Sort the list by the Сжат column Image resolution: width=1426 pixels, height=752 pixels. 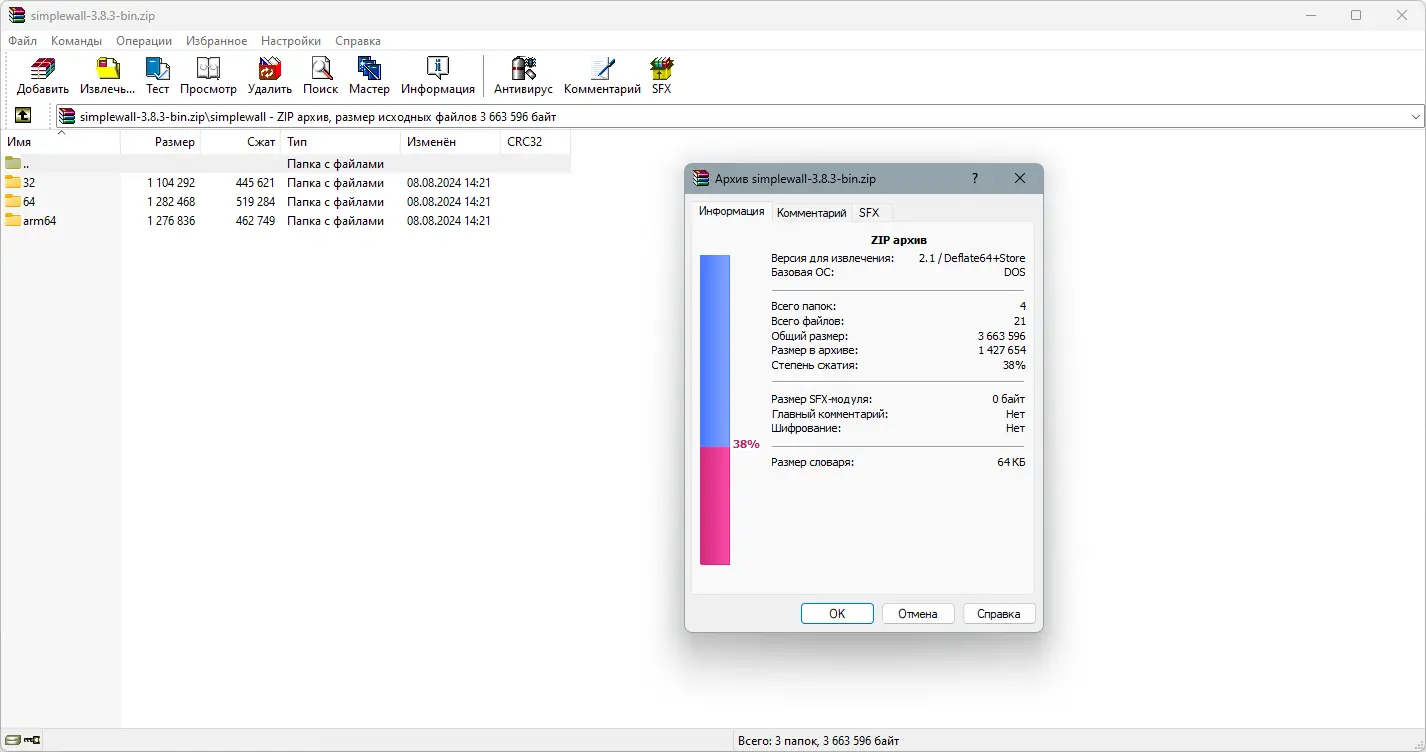click(241, 142)
